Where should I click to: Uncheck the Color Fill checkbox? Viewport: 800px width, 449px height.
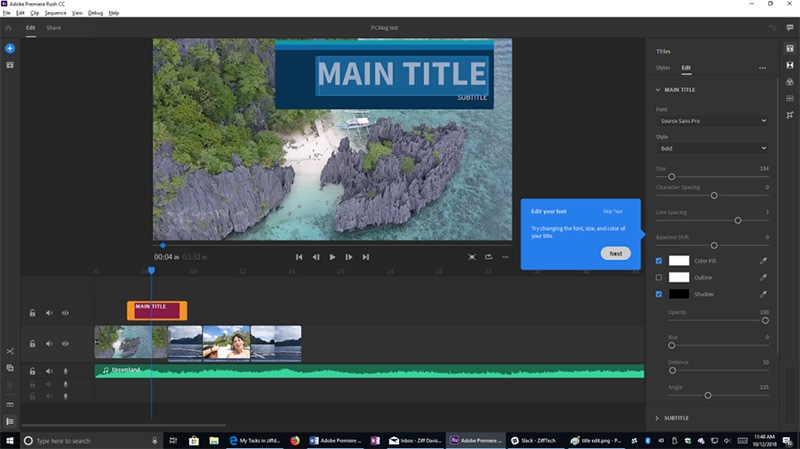click(x=658, y=261)
